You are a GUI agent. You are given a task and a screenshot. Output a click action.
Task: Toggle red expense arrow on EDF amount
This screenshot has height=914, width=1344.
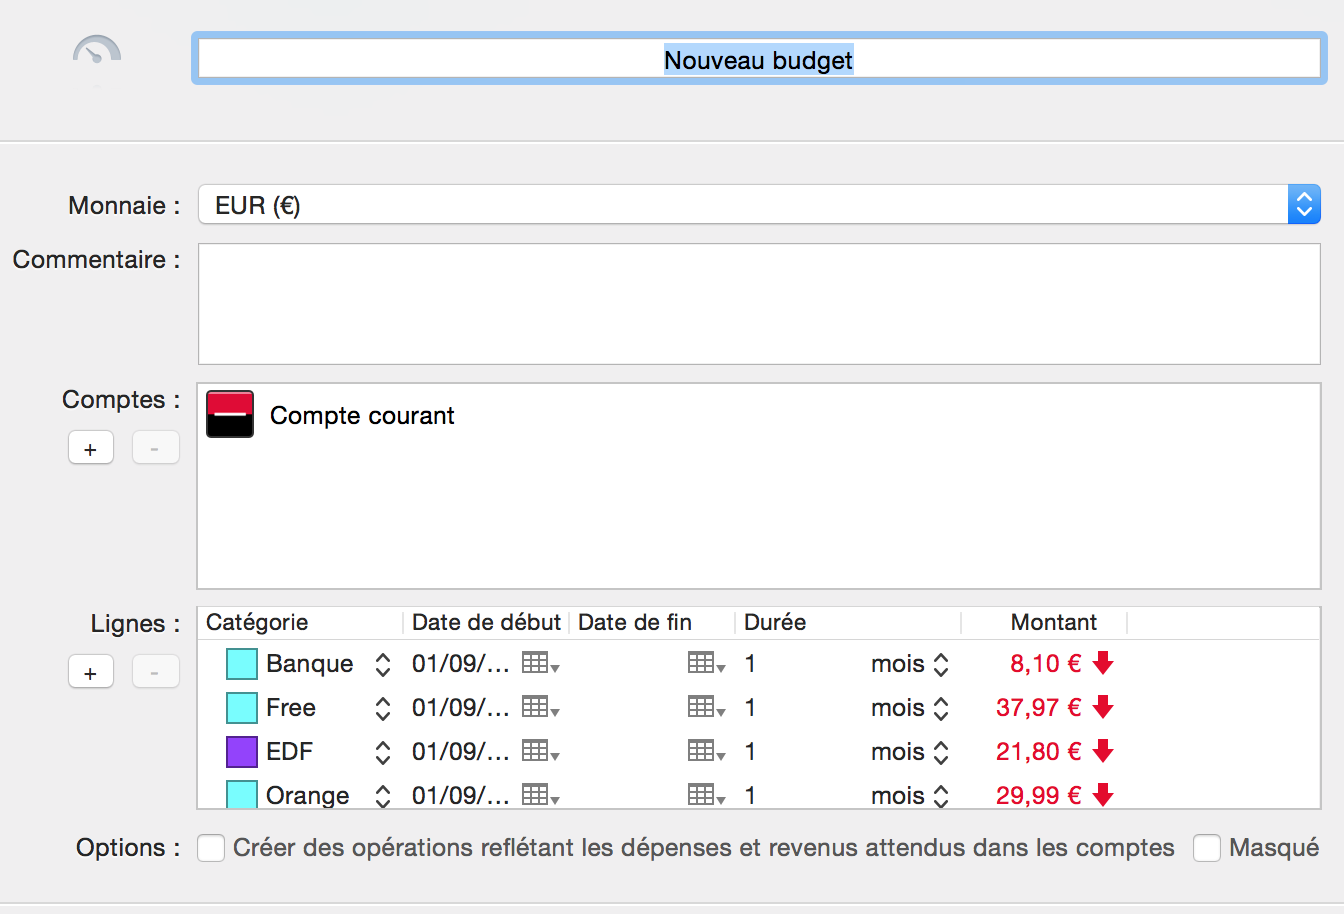[x=1103, y=751]
